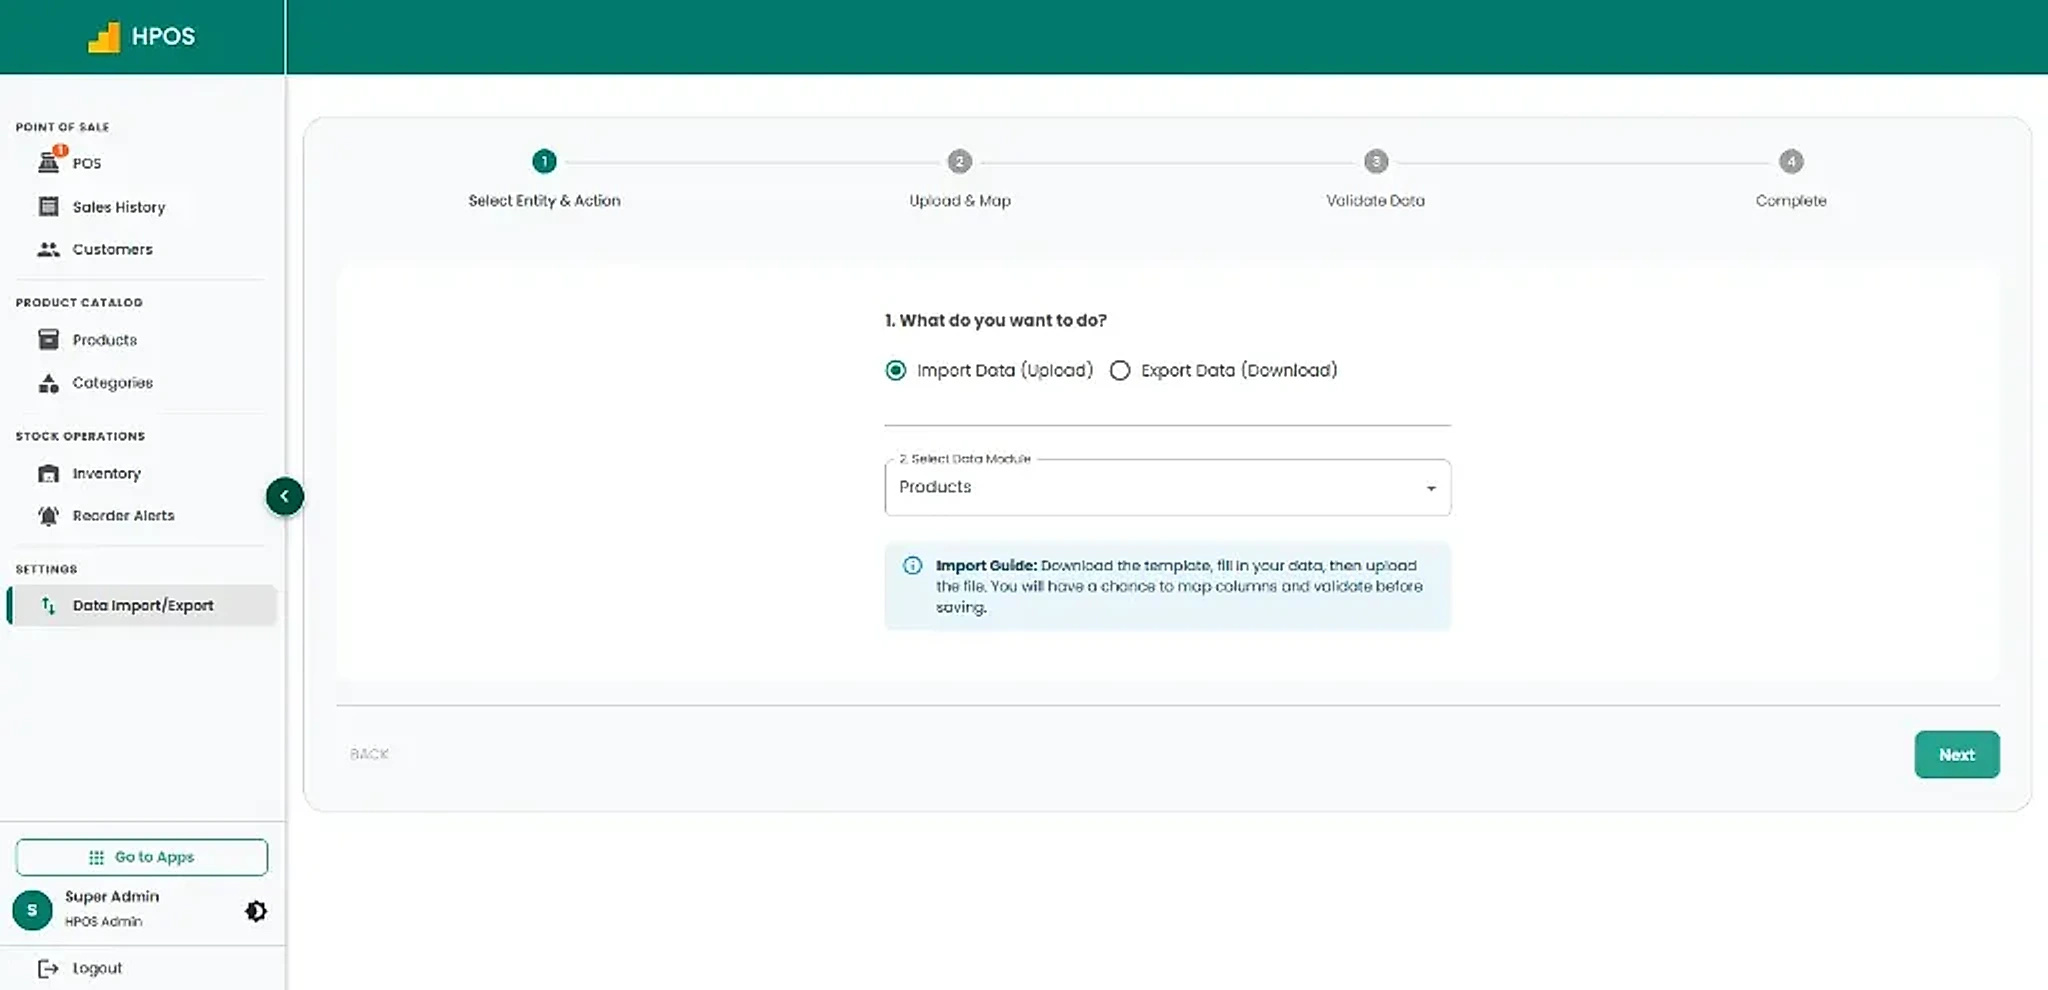Click step 4 Complete circle
Screen dimensions: 2048x990
(x=1791, y=161)
